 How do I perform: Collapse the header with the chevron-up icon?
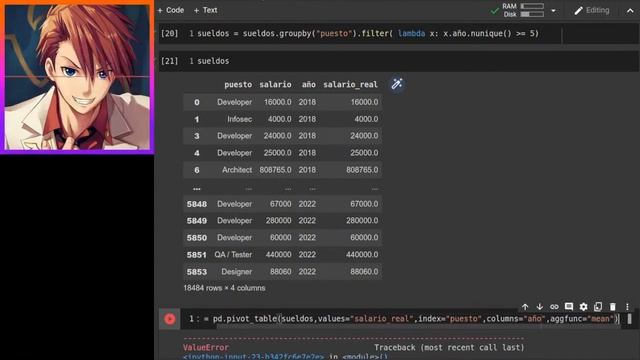coord(630,11)
